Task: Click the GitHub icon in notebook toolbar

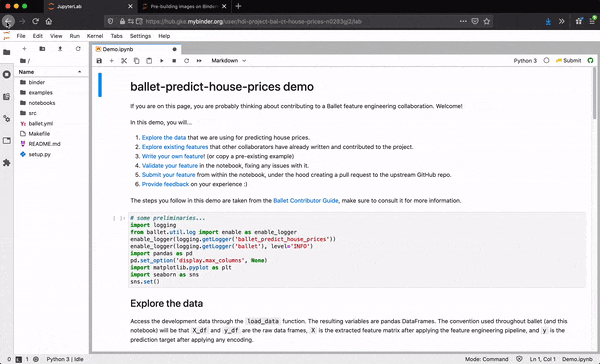Action: click(590, 60)
